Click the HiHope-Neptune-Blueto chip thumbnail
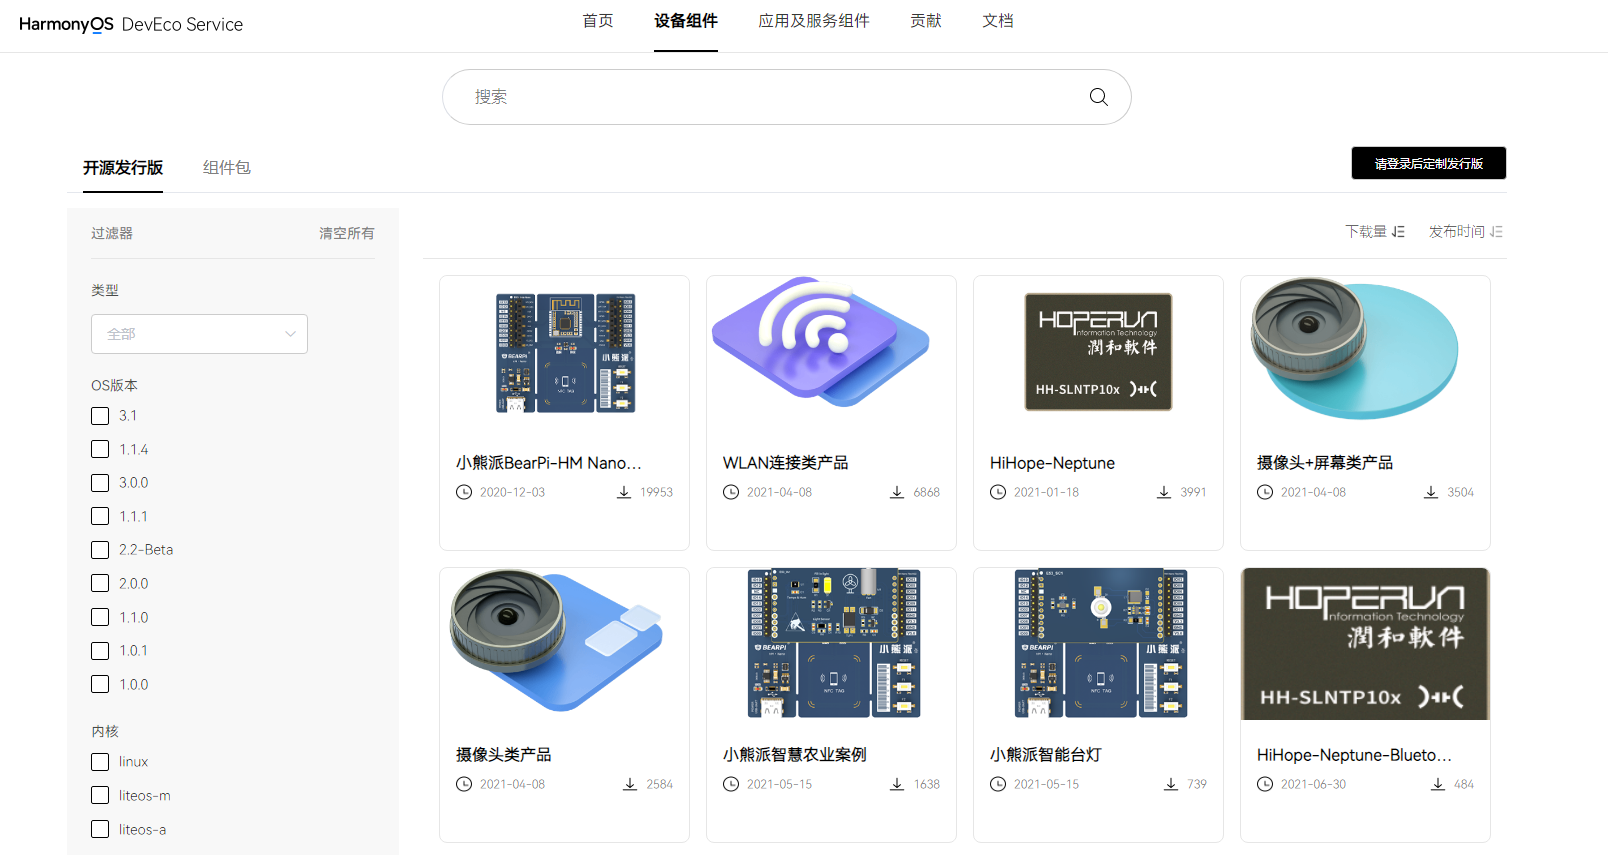The width and height of the screenshot is (1608, 855). (1365, 644)
